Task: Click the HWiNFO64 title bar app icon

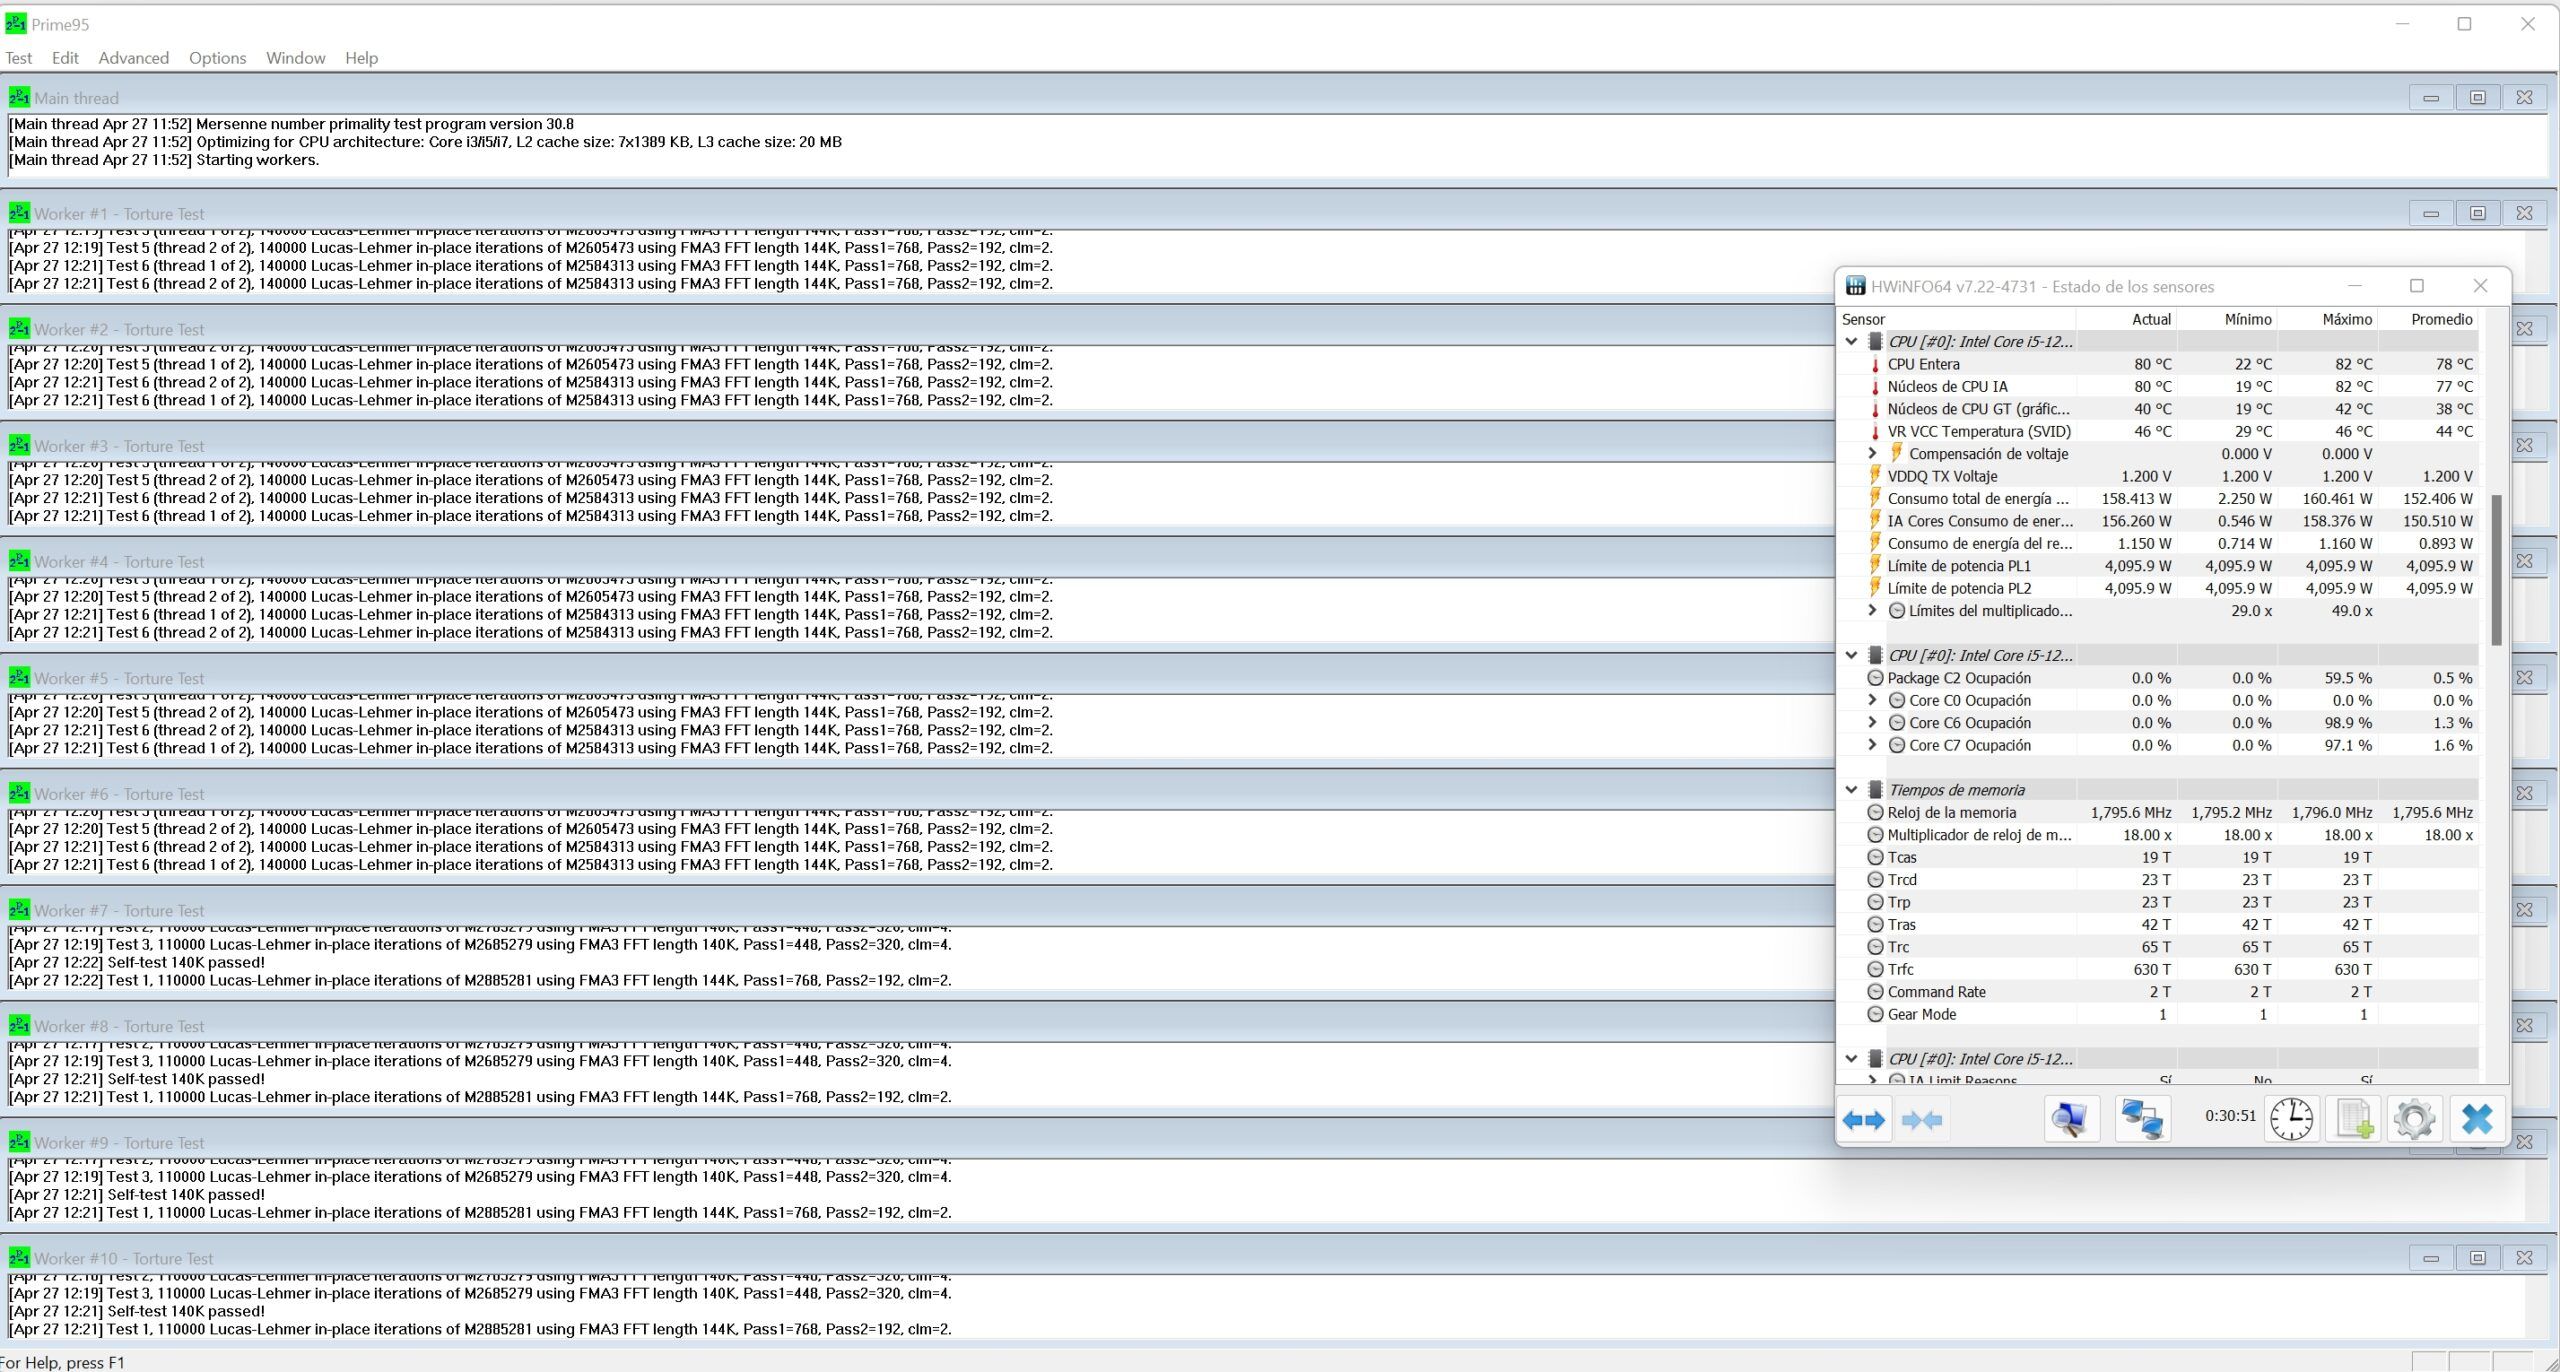Action: point(1856,286)
